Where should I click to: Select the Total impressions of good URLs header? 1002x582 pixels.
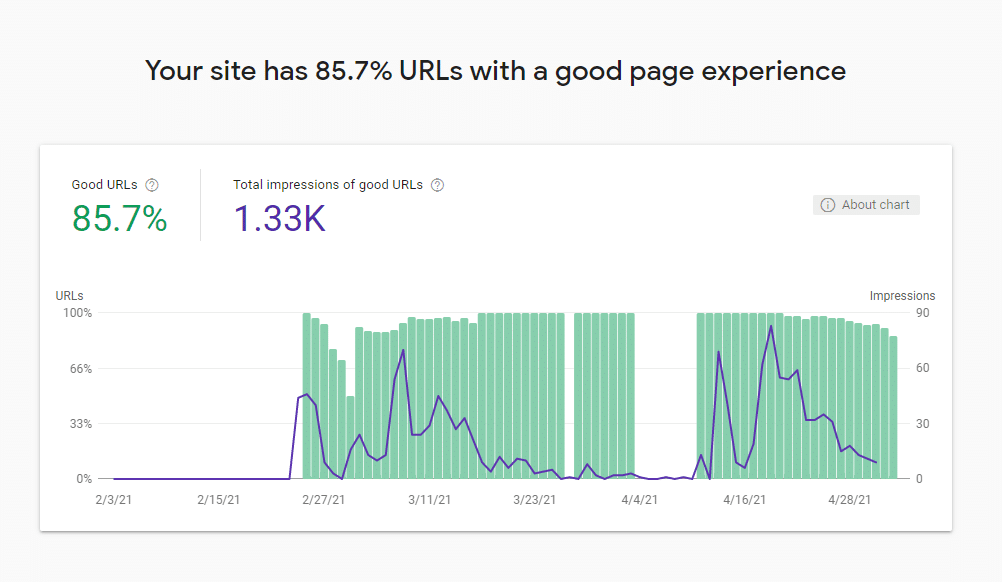[x=326, y=184]
